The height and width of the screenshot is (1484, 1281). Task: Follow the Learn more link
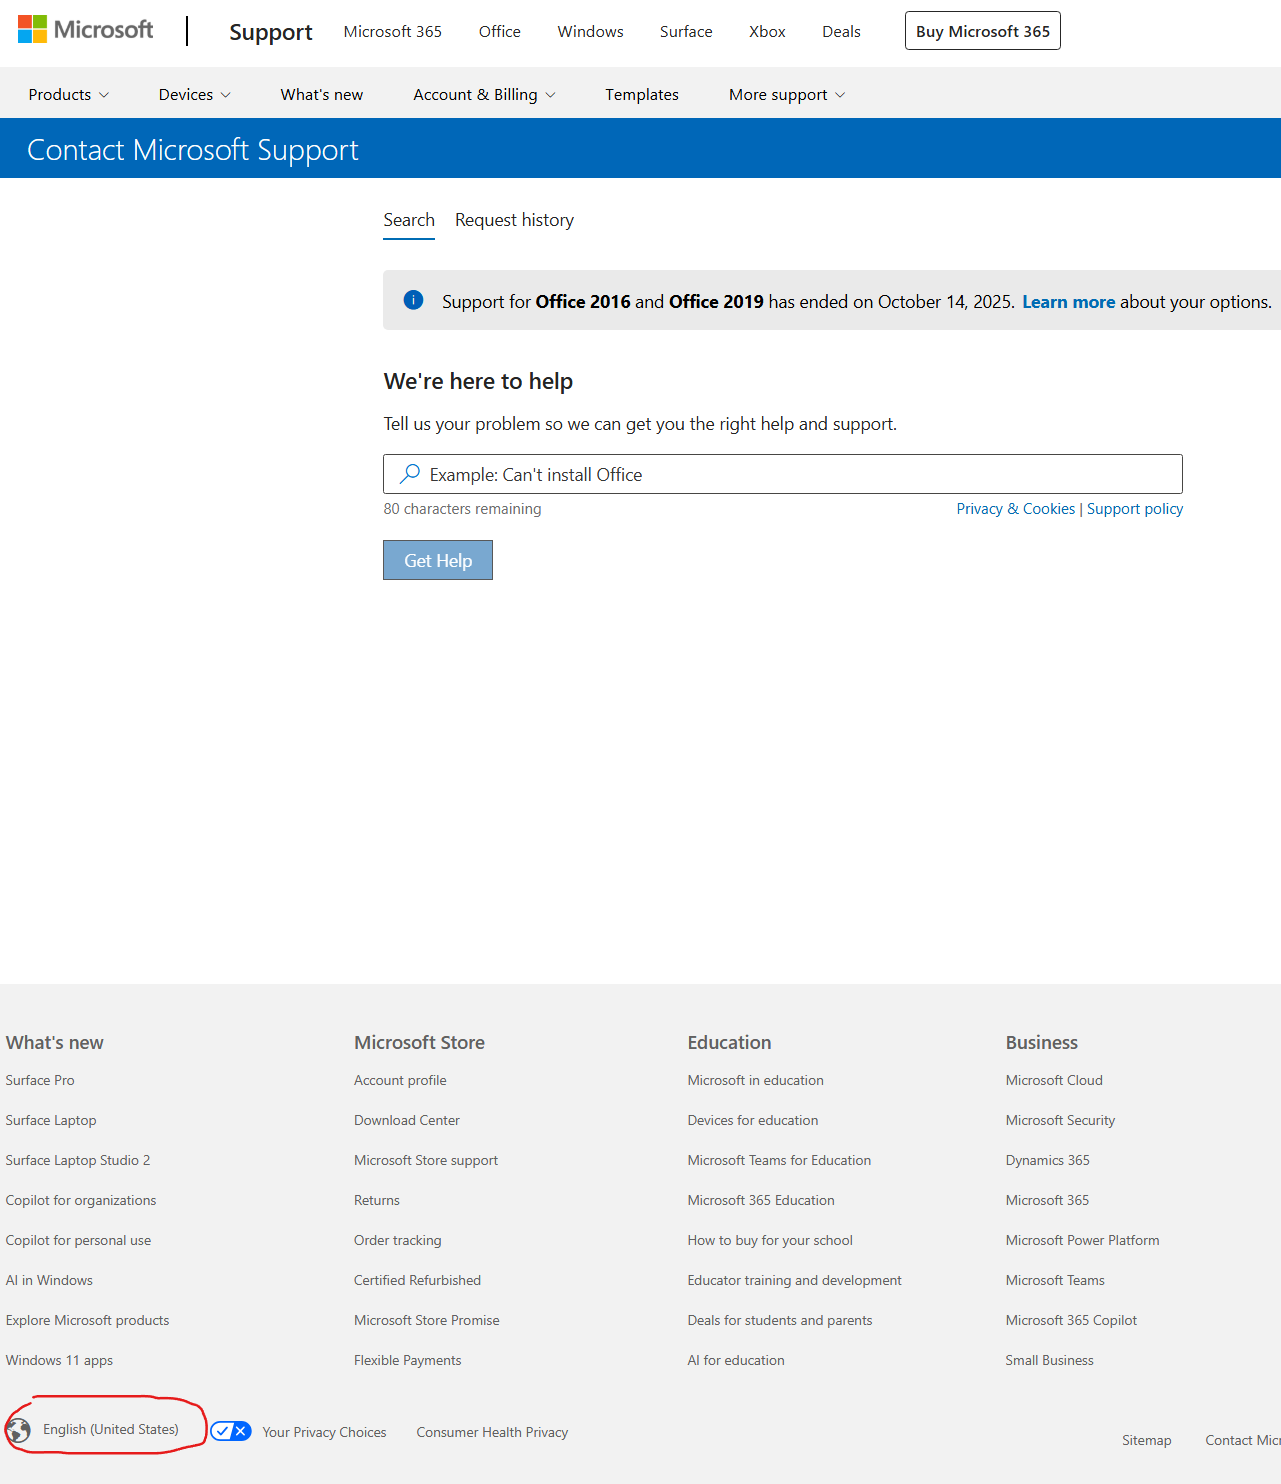(x=1068, y=302)
